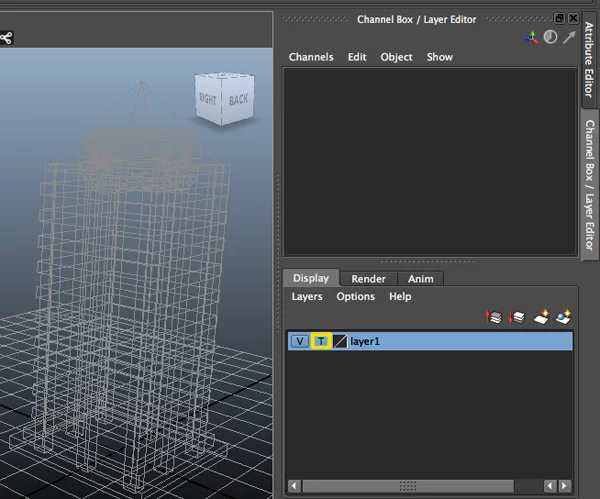The width and height of the screenshot is (600, 499).
Task: Open the Object menu in Channel Box
Action: tap(396, 57)
